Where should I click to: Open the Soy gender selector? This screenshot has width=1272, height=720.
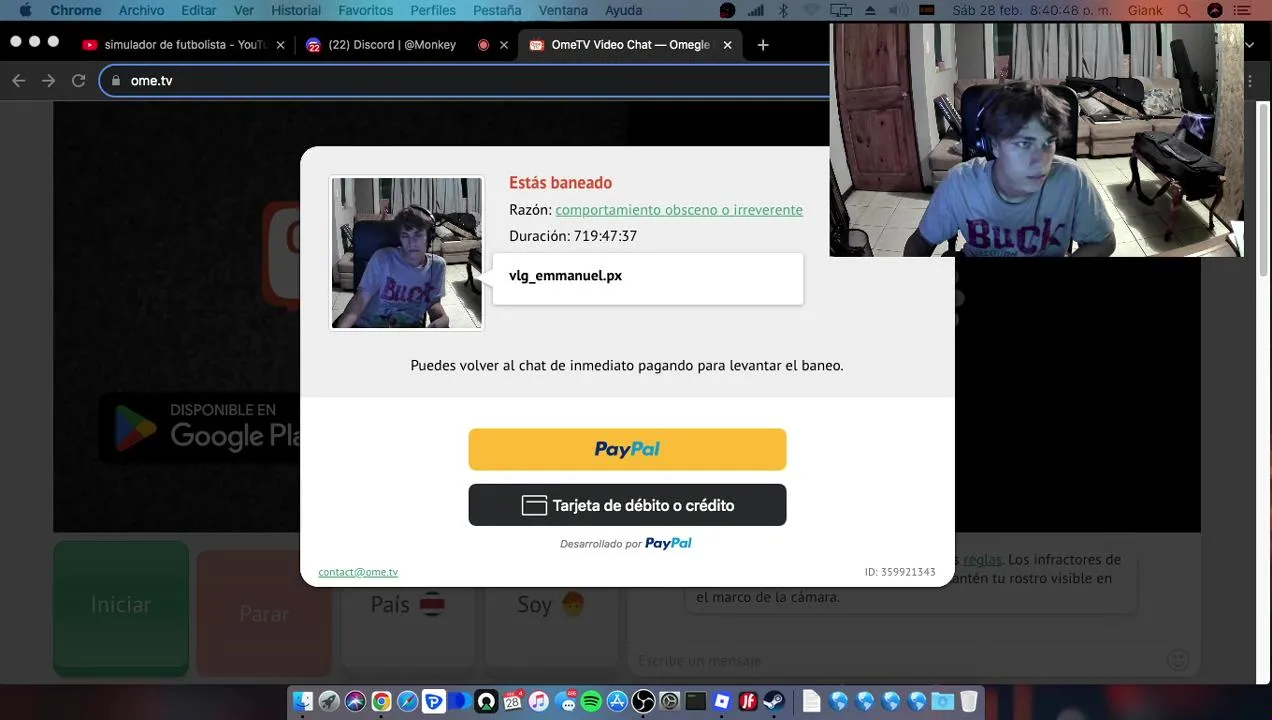(551, 604)
